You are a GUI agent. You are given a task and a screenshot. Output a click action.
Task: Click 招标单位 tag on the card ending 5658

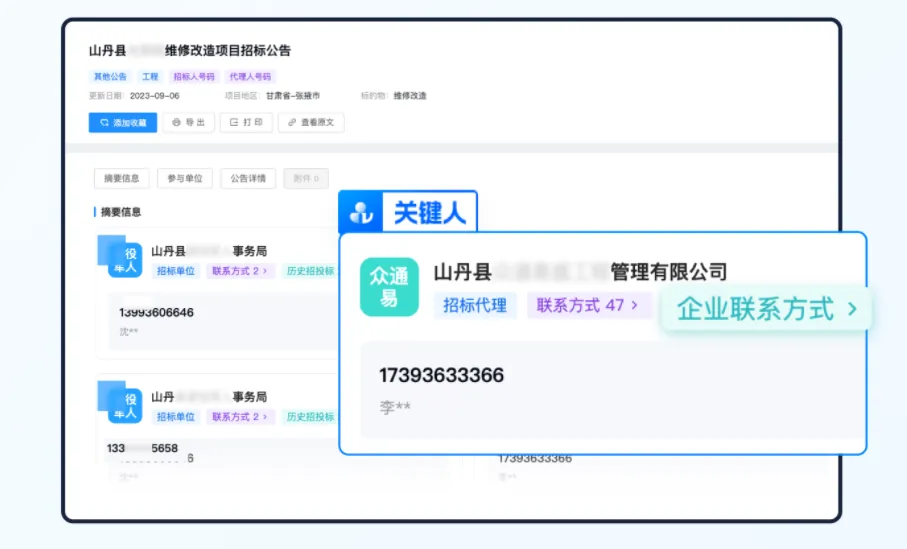(176, 417)
